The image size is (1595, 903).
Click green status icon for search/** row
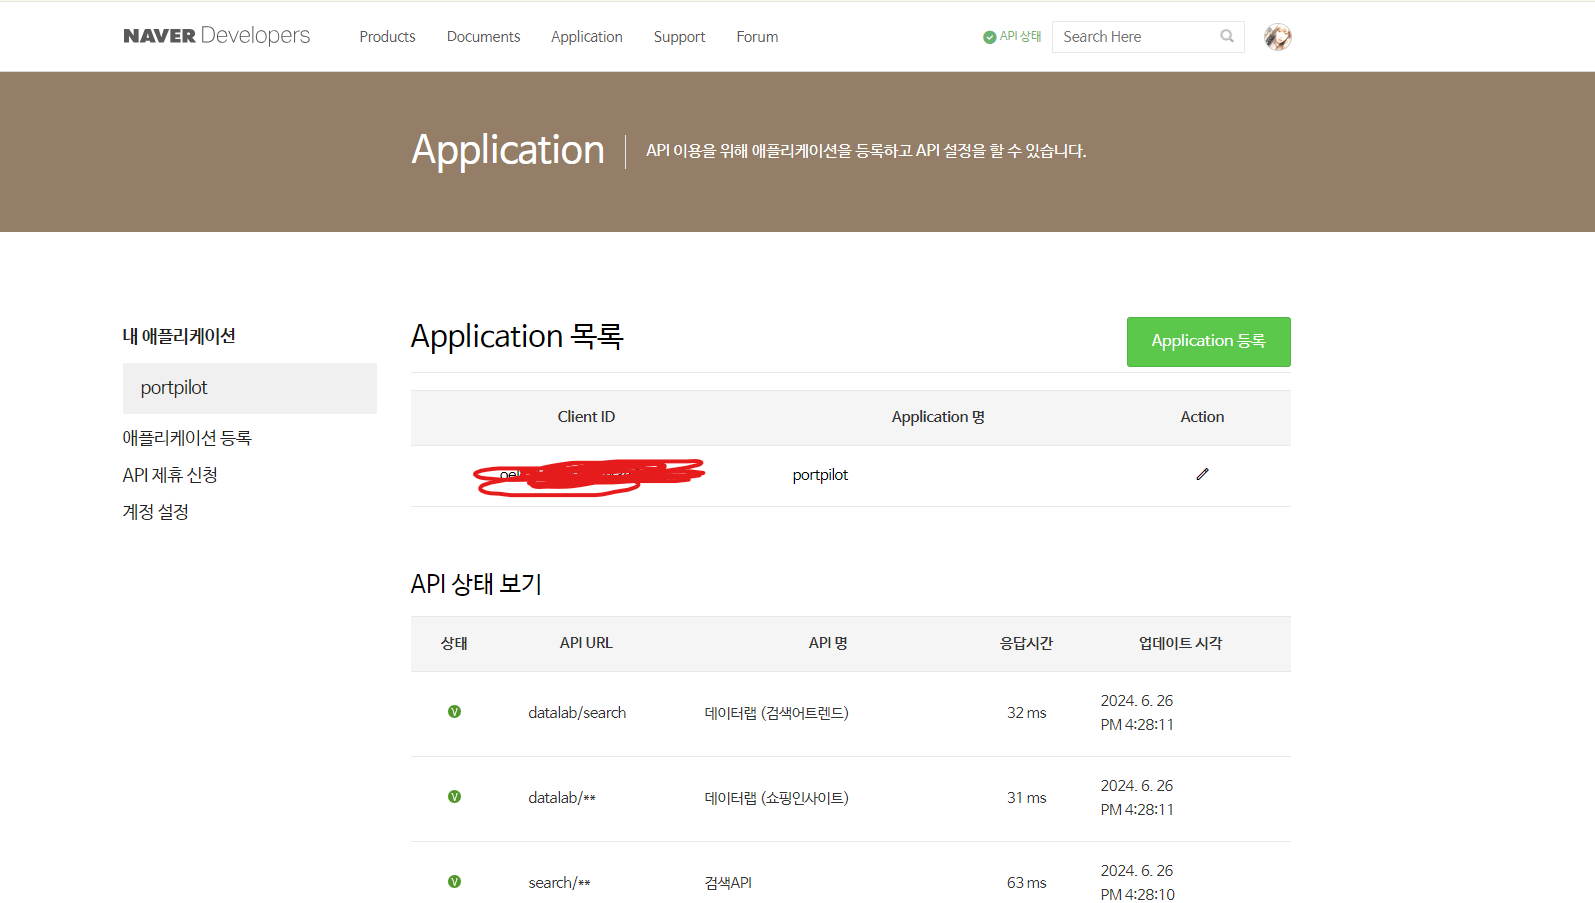454,882
